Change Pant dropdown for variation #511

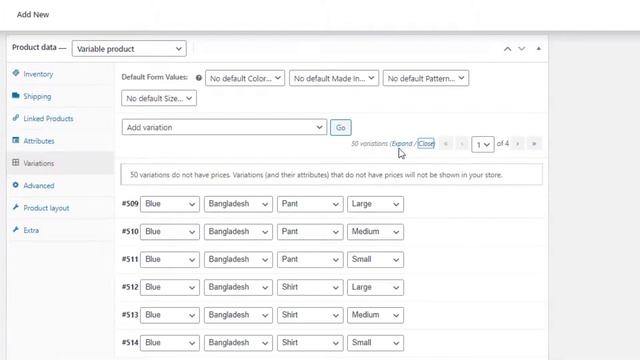[310, 259]
